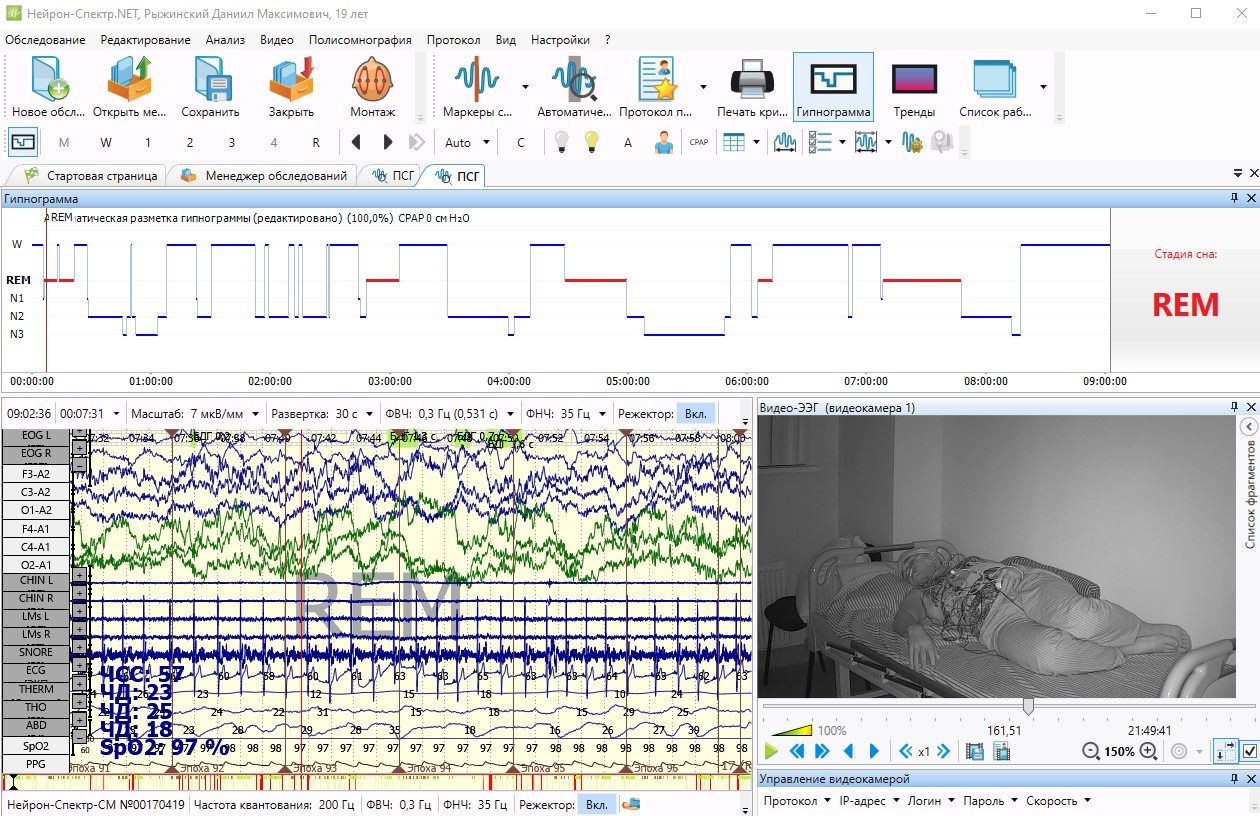
Task: Click the A toolbar button
Action: coord(628,143)
